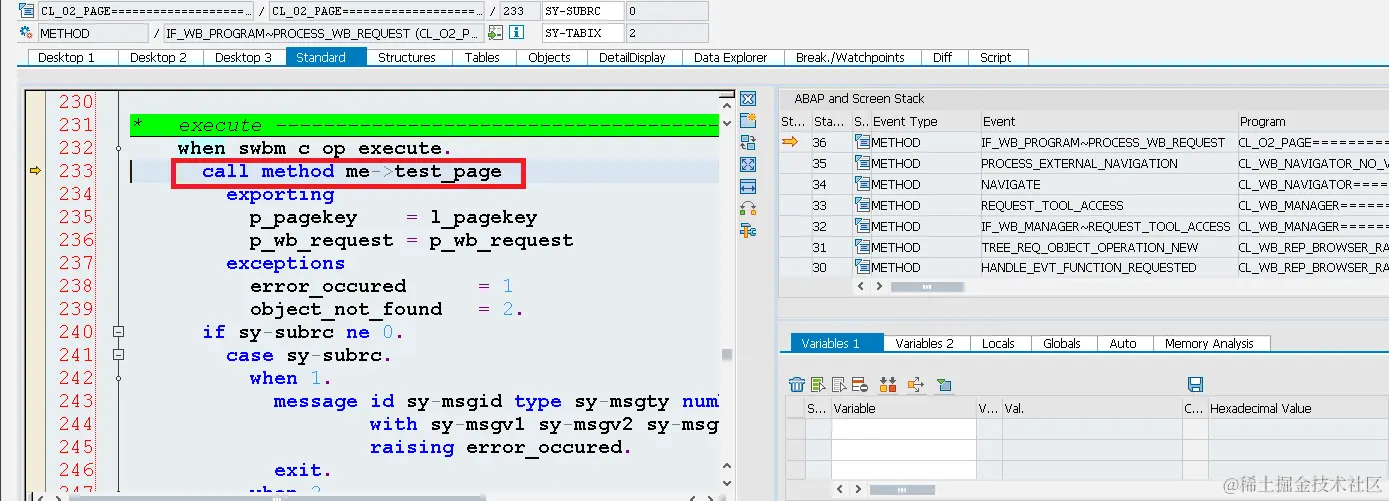Click the gear icon left of the METHOD field
Viewport: 1389px width, 501px height.
tap(26, 32)
